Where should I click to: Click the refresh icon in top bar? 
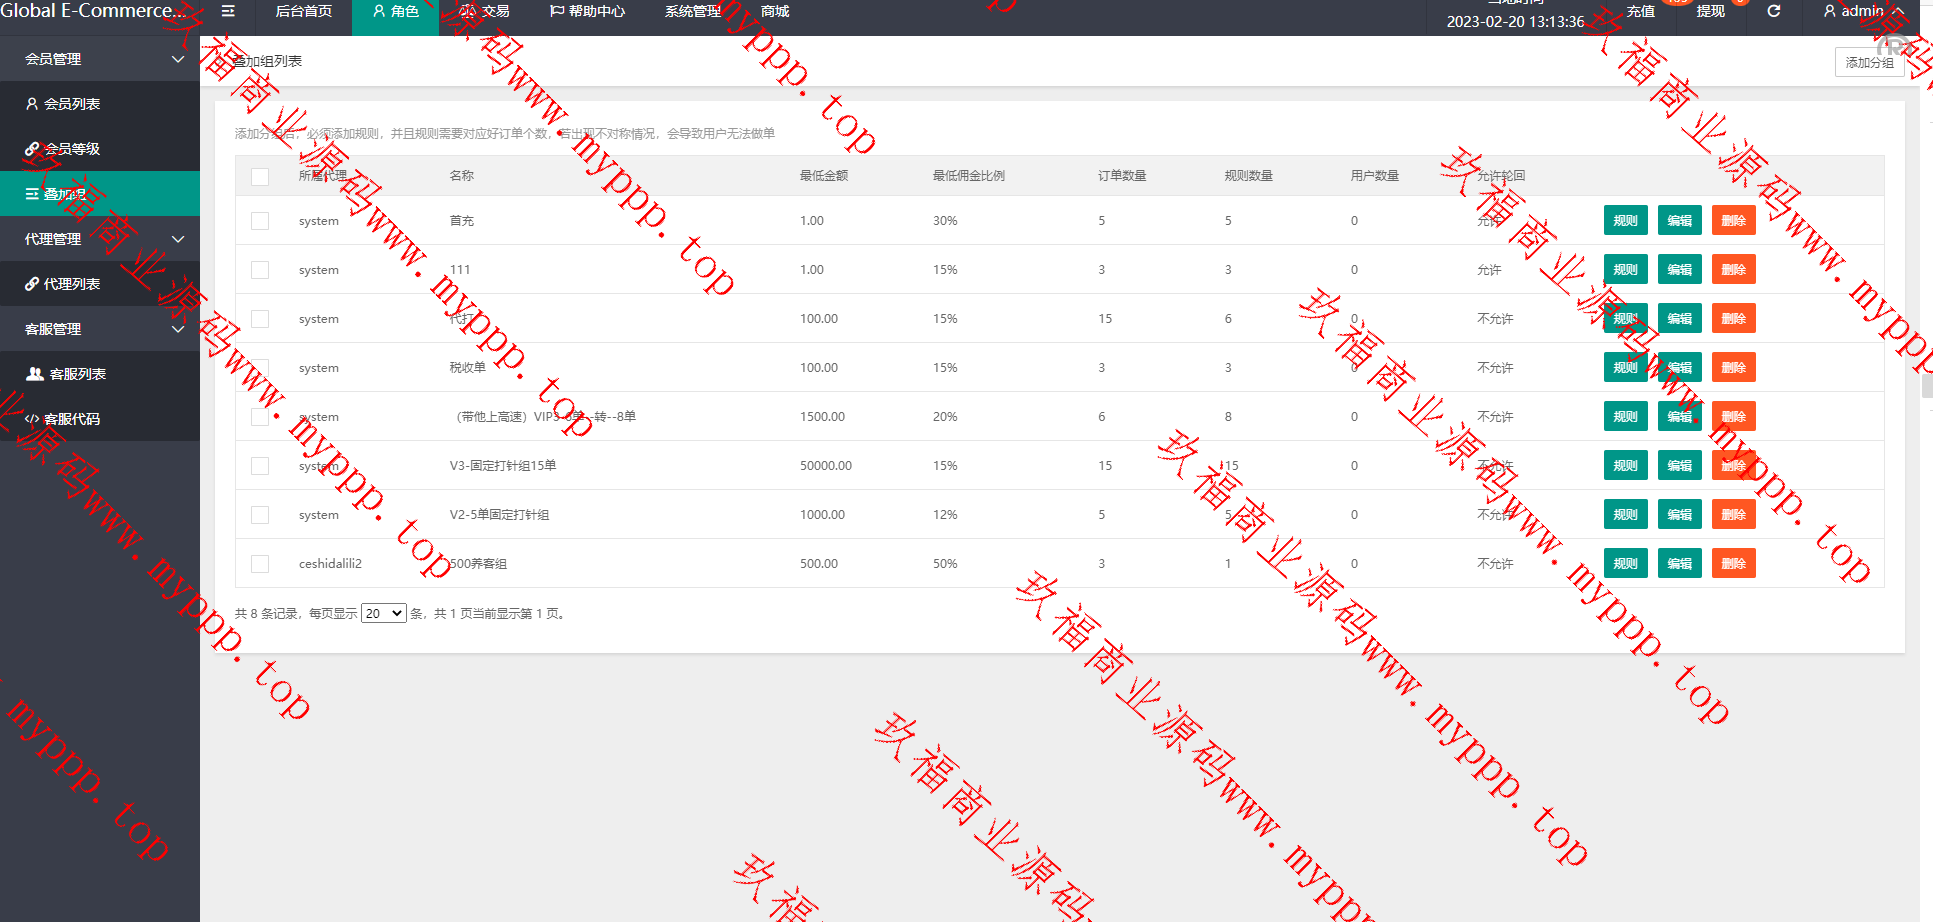click(1773, 11)
